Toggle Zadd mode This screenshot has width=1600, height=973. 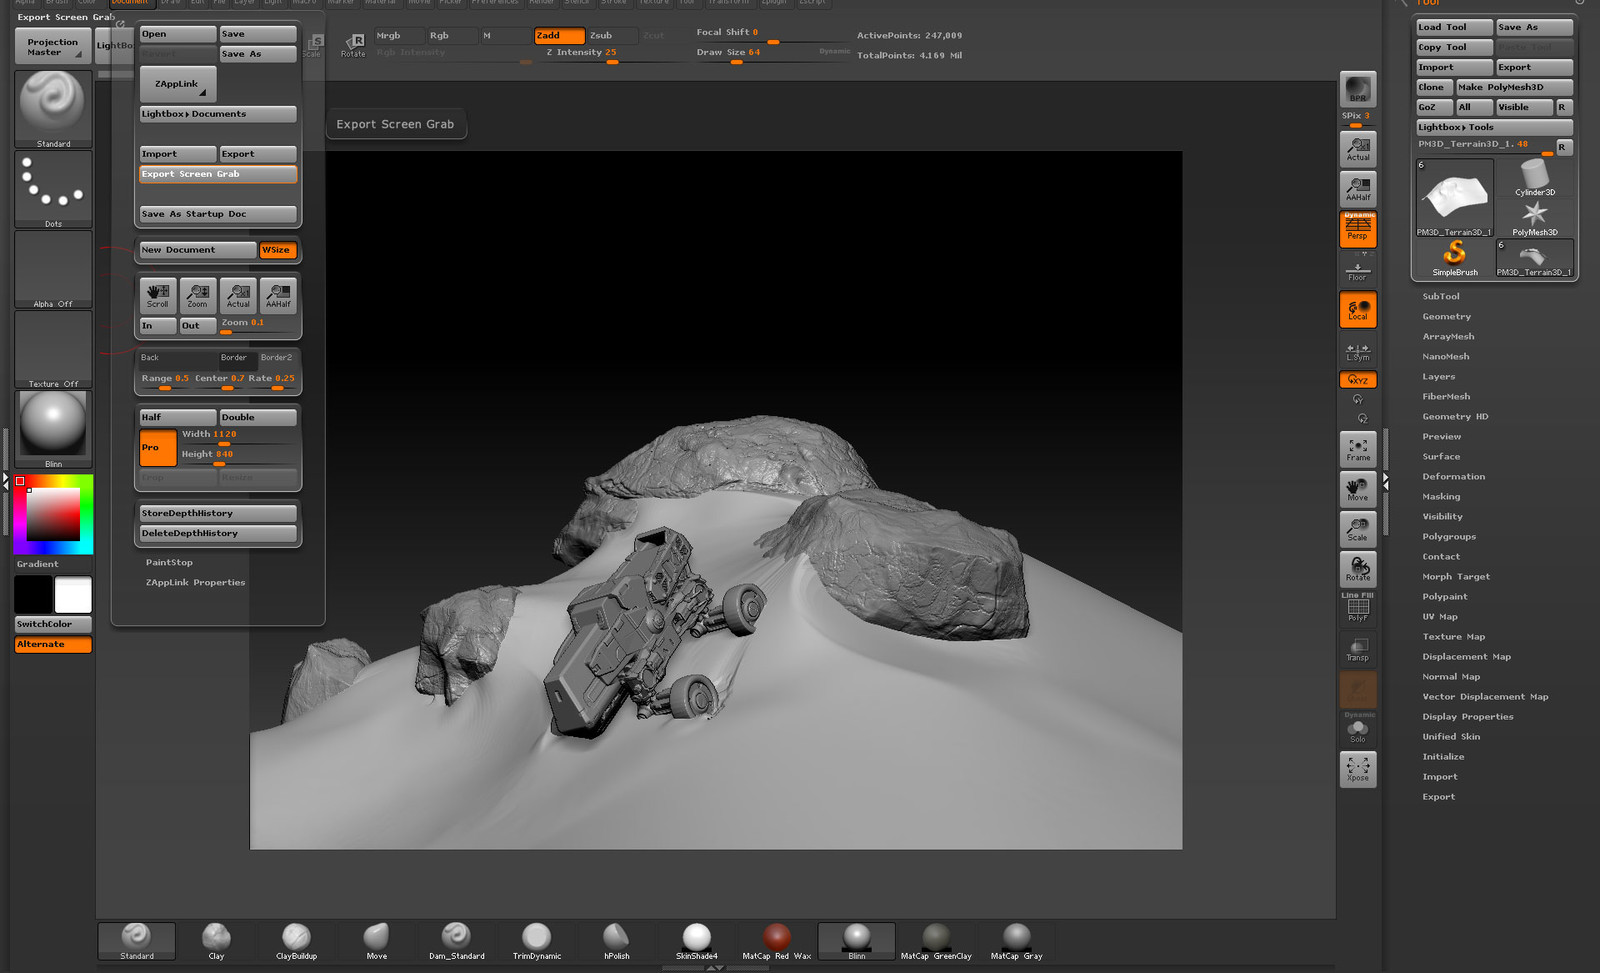[560, 35]
